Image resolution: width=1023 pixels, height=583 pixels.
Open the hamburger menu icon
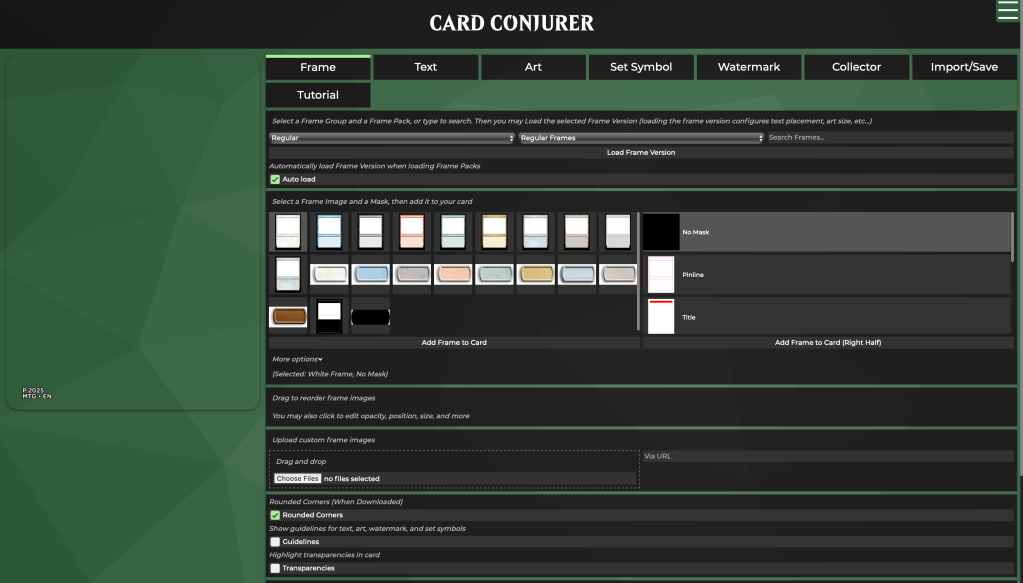[x=1008, y=11]
